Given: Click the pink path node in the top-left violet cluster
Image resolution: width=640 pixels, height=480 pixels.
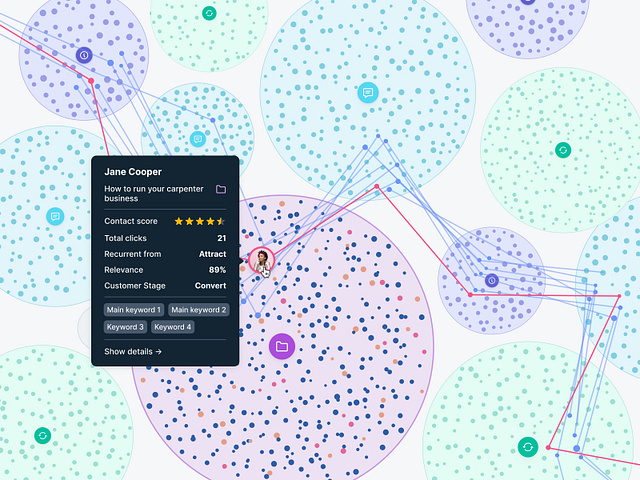Looking at the screenshot, I should tap(91, 81).
